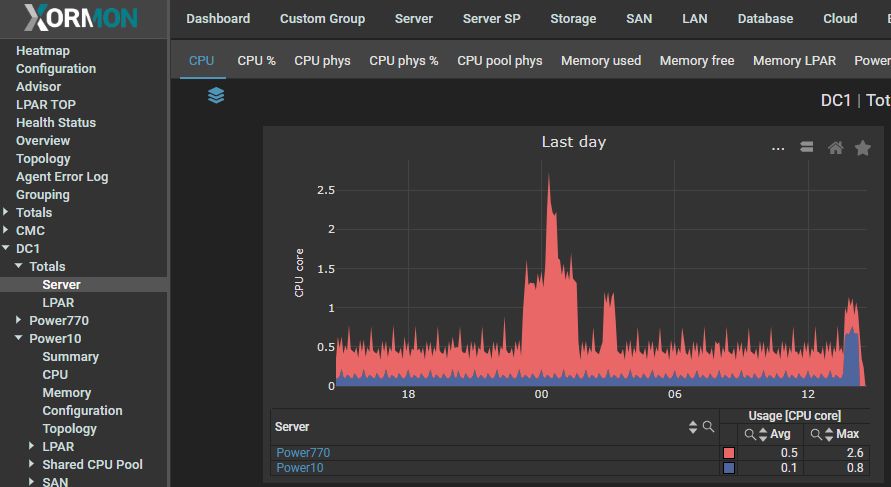Collapse the DC1 tree node
The image size is (891, 487).
[x=7, y=249]
